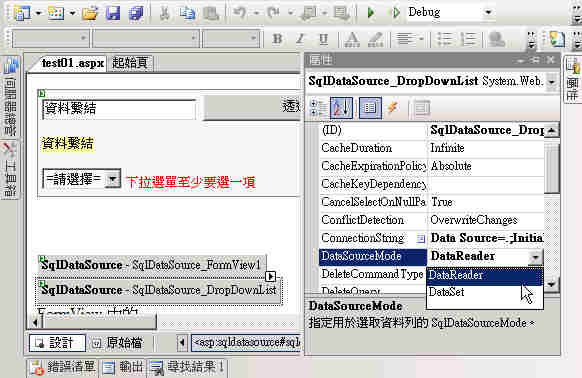
Task: Toggle Italic formatting button
Action: click(301, 39)
